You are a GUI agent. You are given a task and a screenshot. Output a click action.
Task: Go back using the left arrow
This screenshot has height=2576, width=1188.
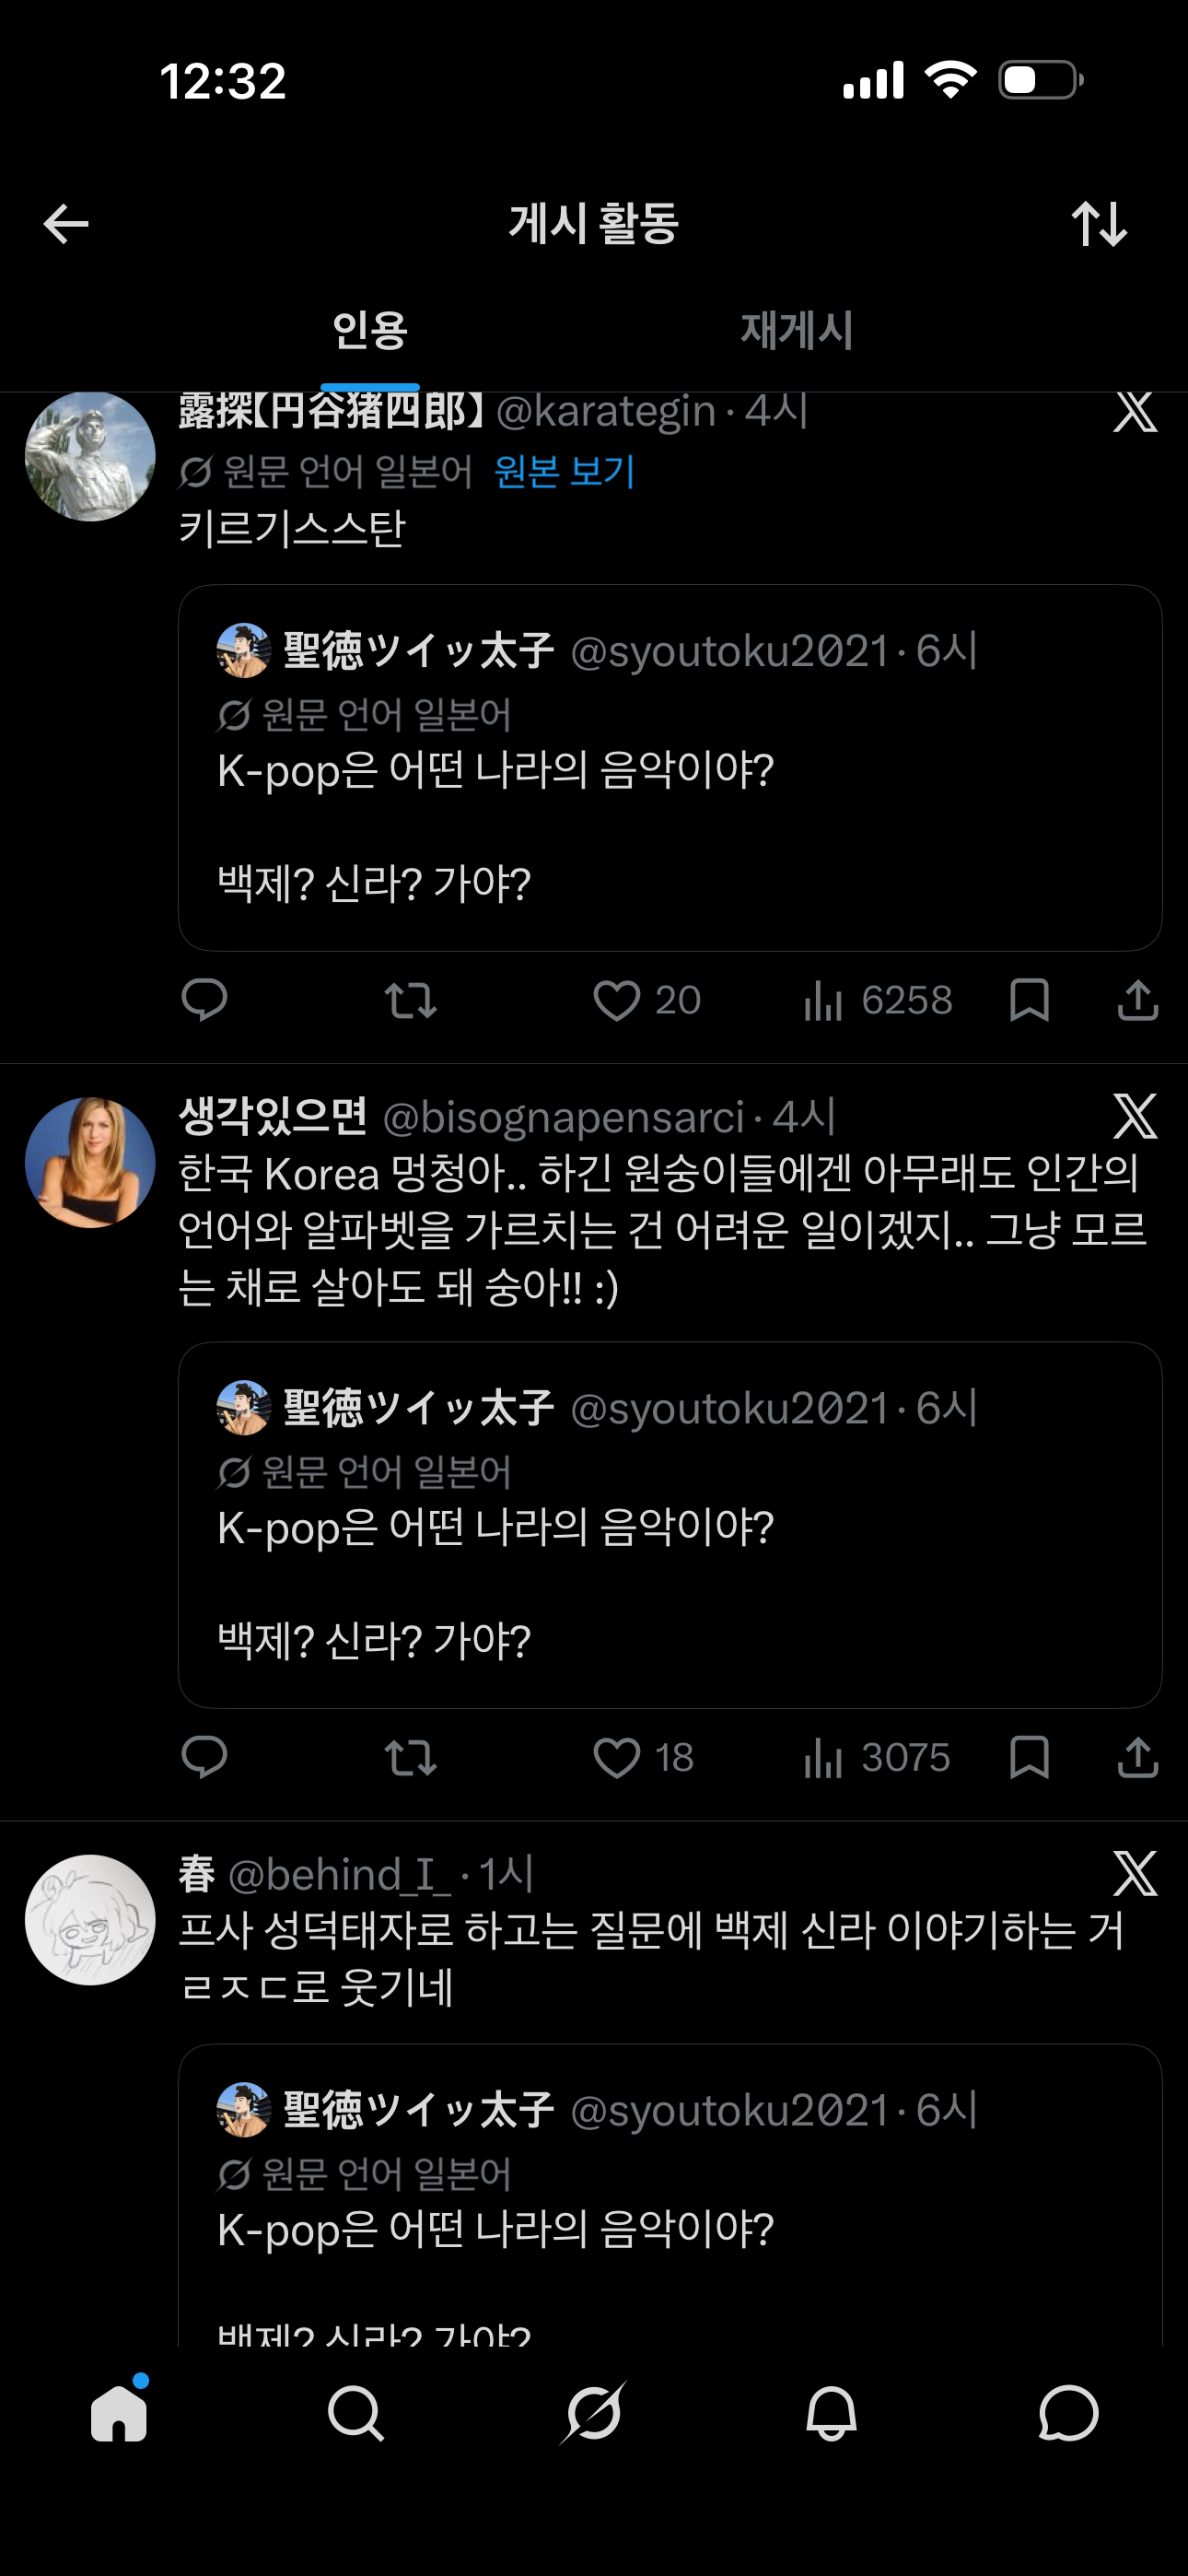[66, 223]
